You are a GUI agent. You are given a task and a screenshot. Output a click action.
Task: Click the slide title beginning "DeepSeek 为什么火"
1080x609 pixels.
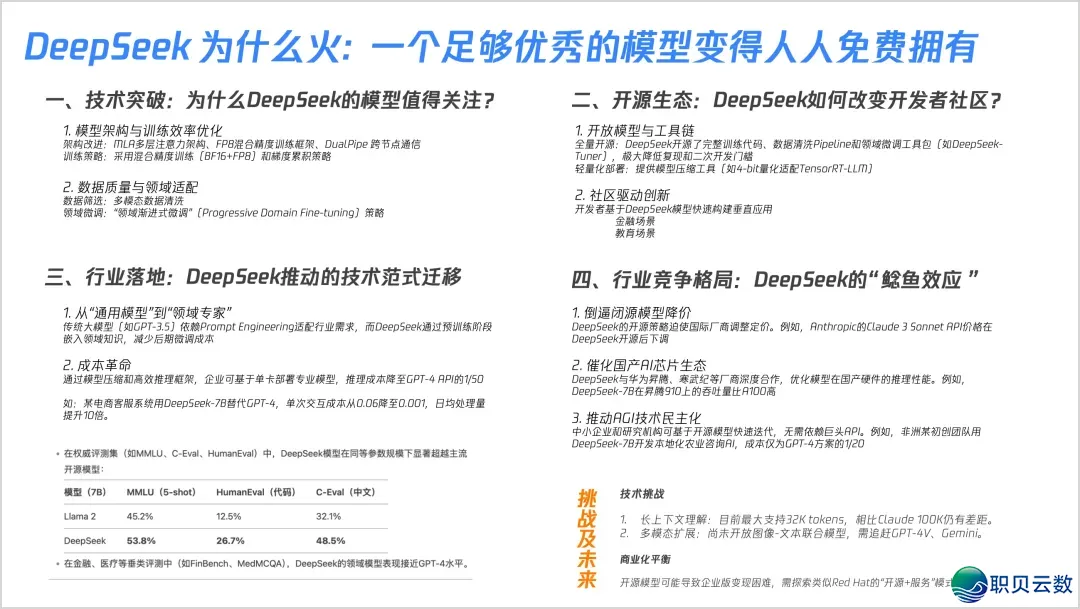pyautogui.click(x=501, y=47)
